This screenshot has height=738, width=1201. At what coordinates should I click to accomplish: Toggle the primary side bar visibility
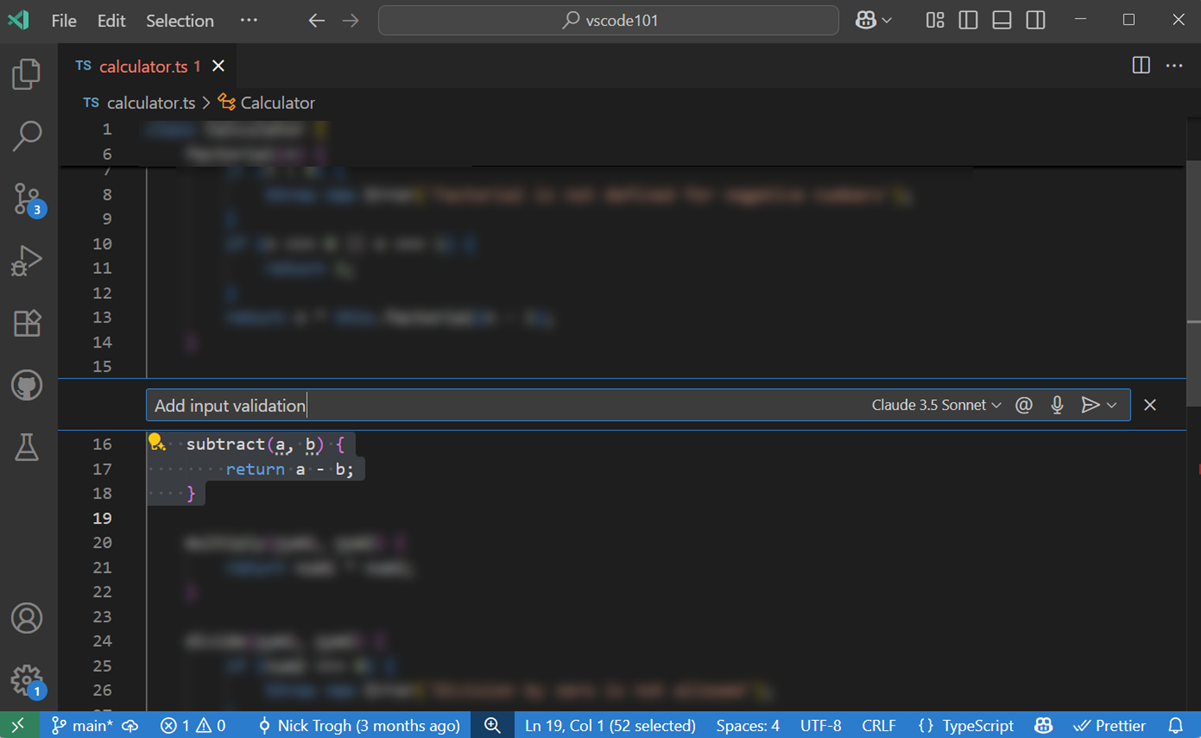click(967, 19)
